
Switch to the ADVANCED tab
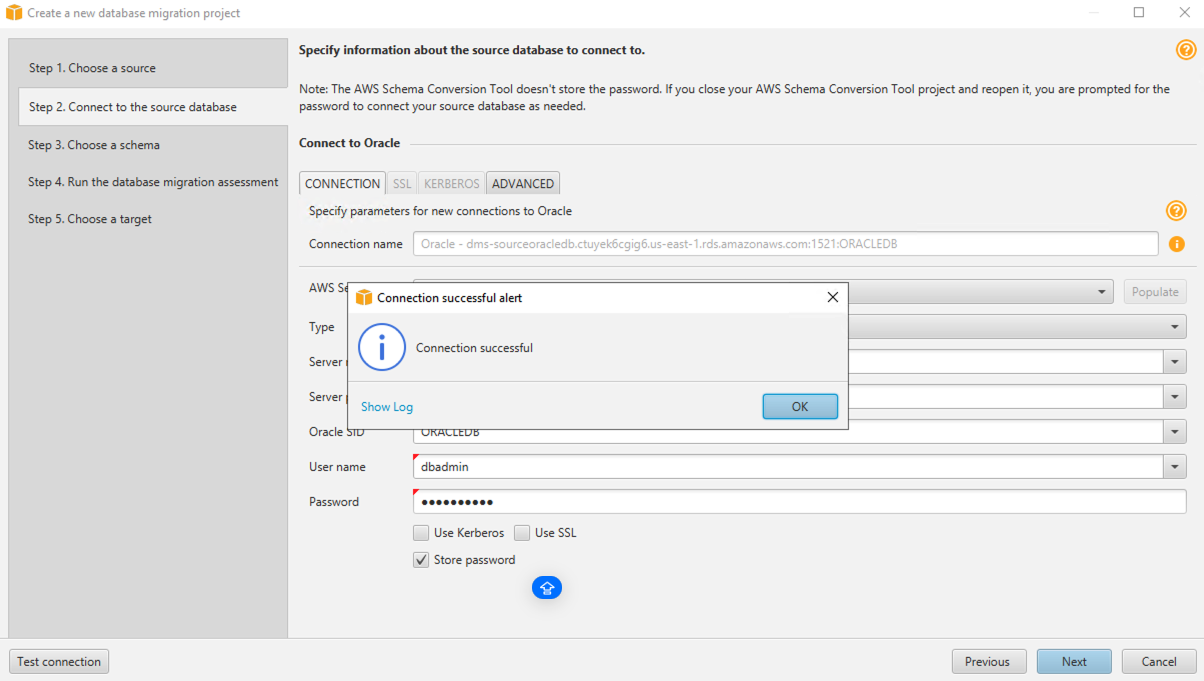(523, 184)
